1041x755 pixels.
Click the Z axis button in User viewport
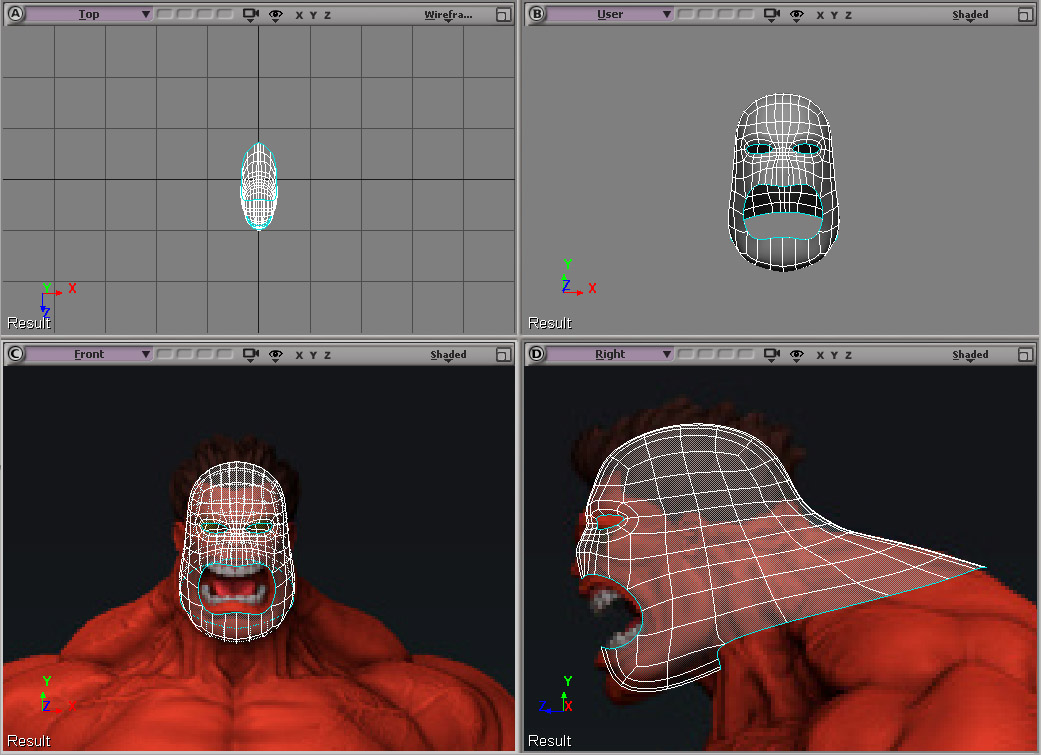click(x=848, y=15)
